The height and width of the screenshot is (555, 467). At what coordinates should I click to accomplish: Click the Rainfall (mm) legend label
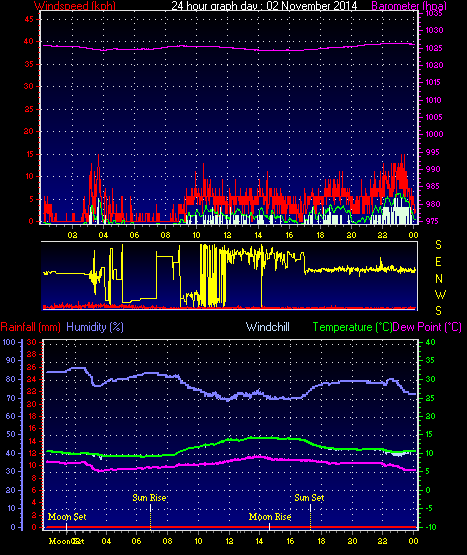point(30,327)
